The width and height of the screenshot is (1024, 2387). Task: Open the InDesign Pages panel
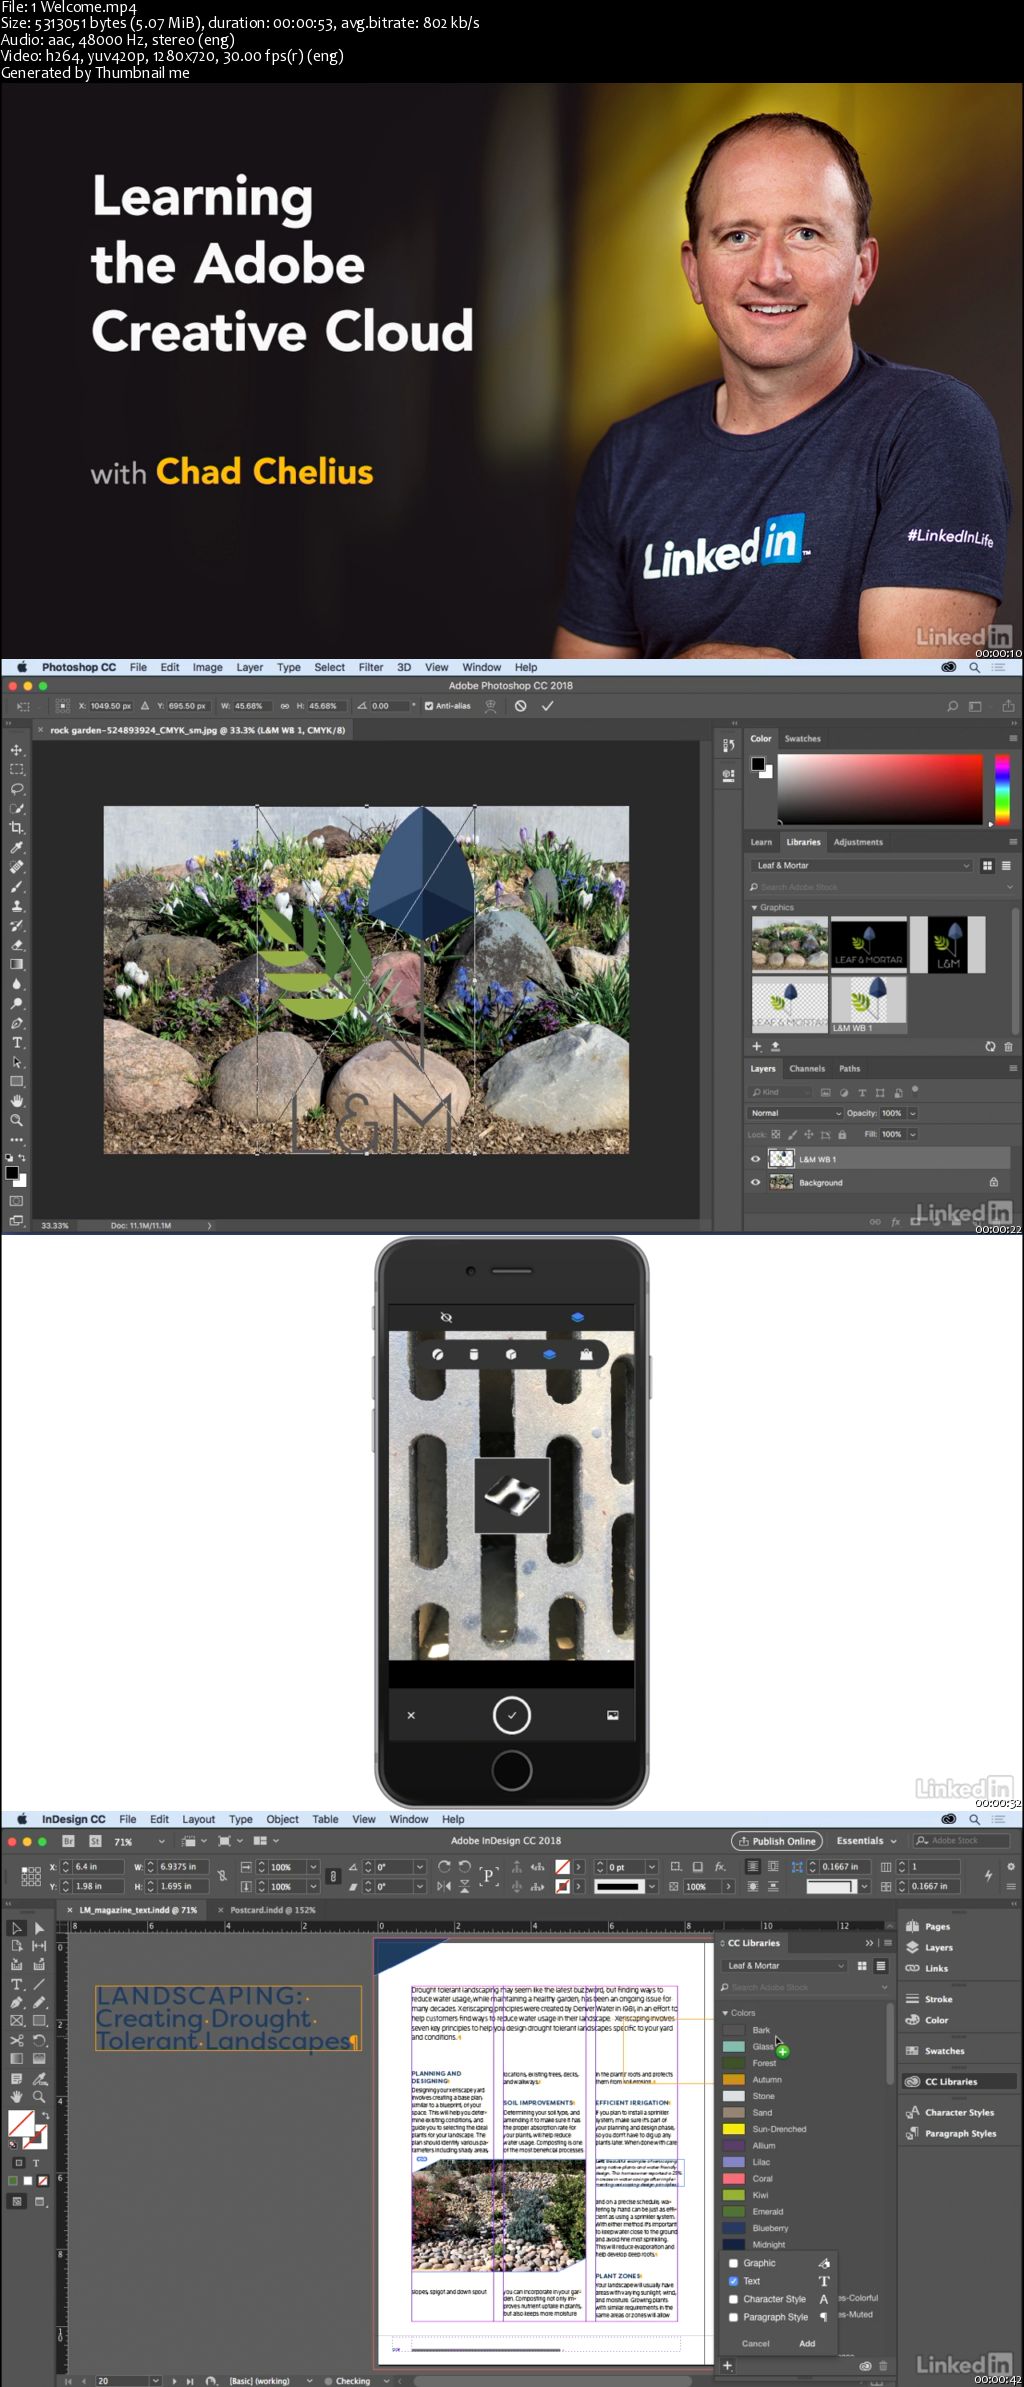click(x=928, y=1926)
